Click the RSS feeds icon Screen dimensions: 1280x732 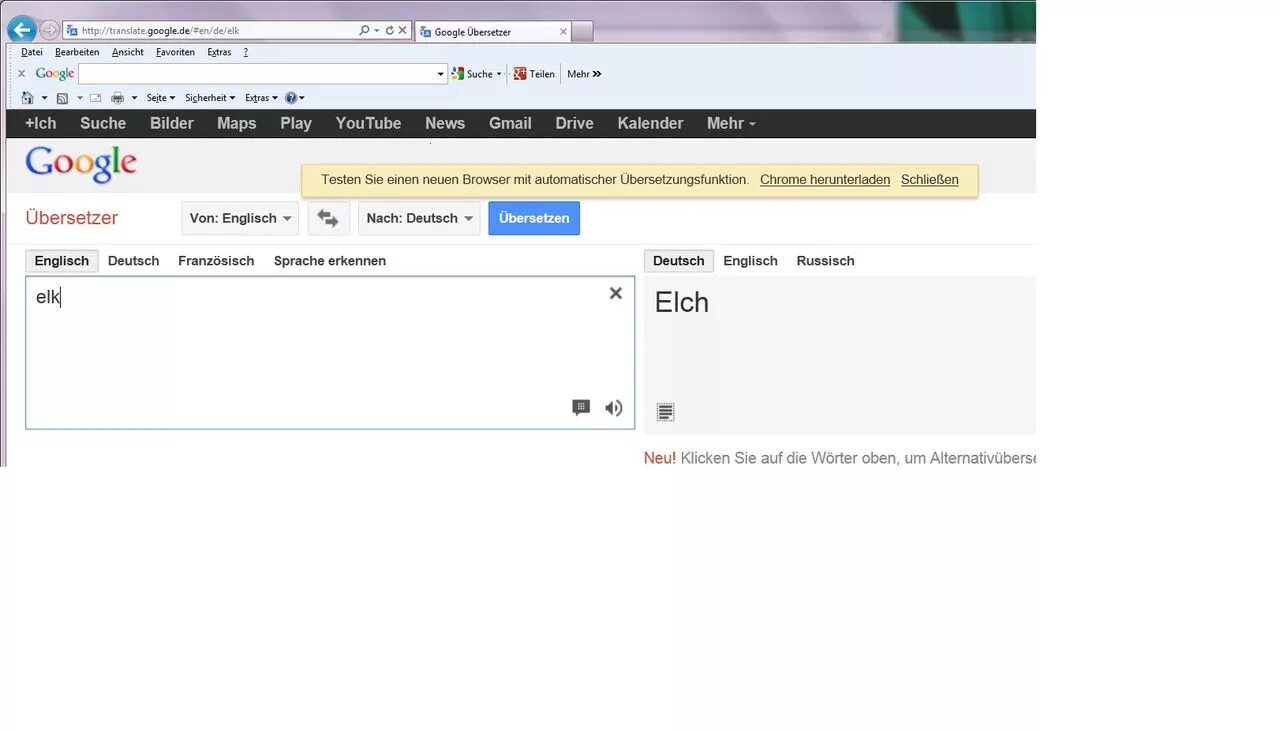point(62,98)
